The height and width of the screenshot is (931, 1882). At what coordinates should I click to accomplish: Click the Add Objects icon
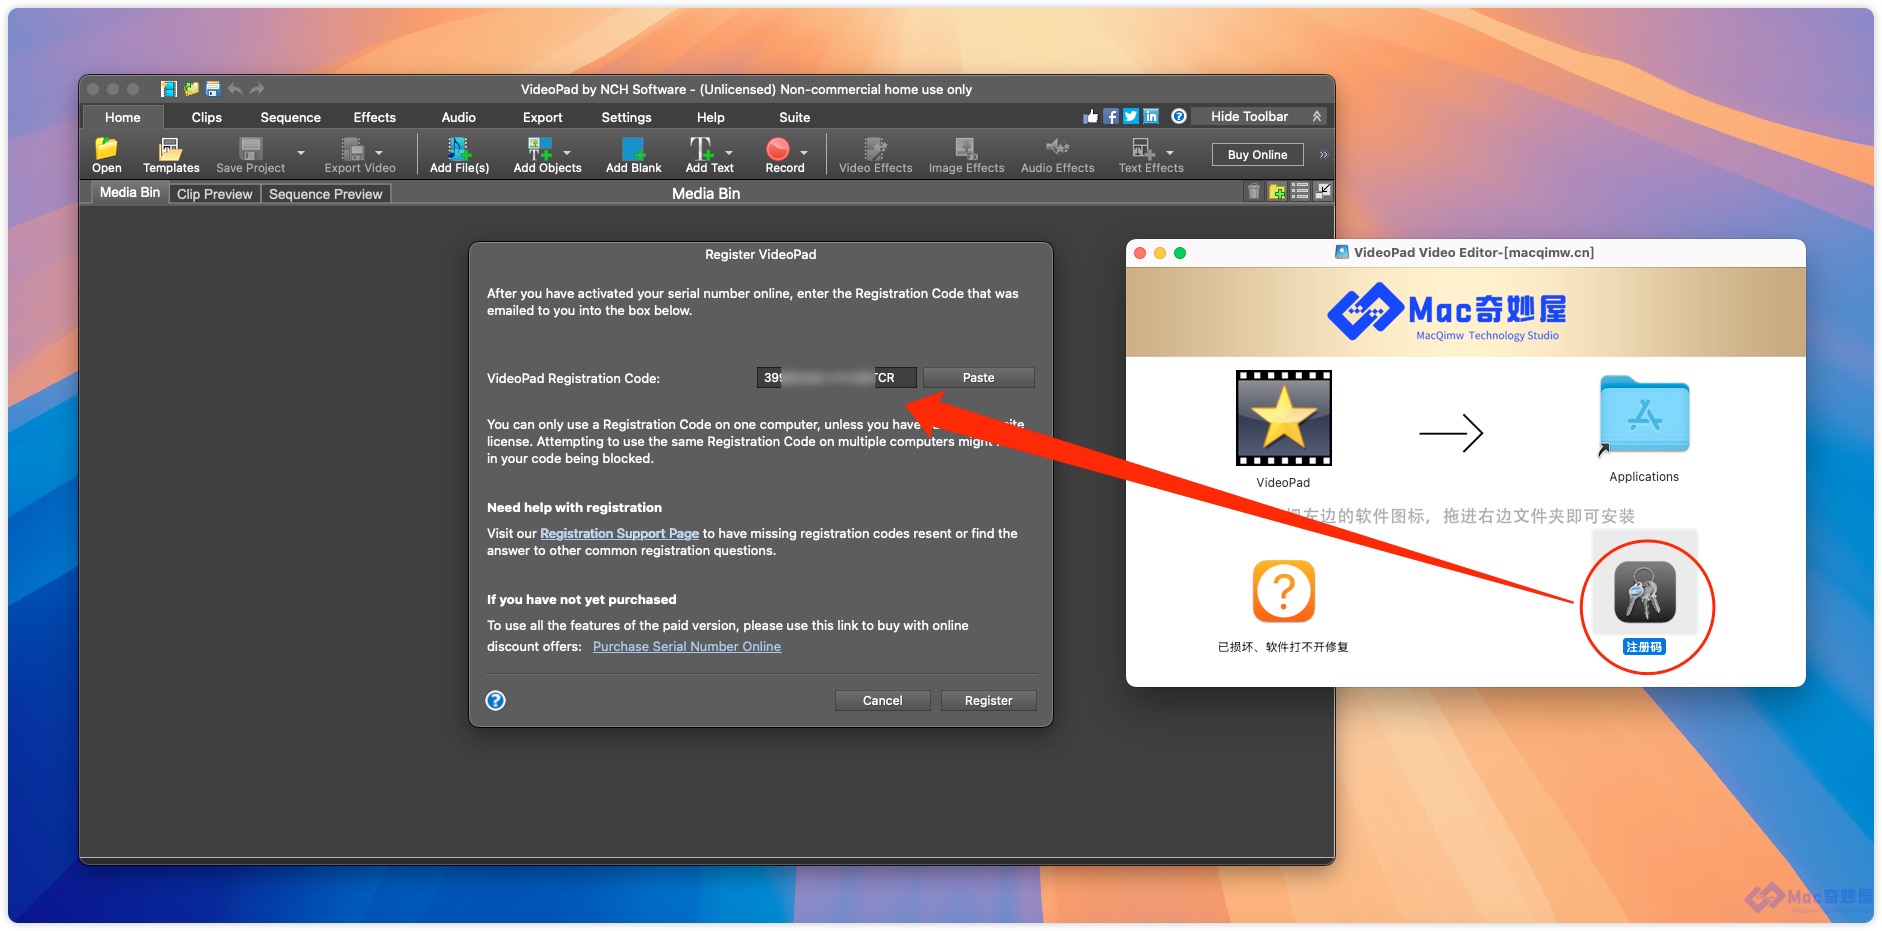pyautogui.click(x=540, y=148)
